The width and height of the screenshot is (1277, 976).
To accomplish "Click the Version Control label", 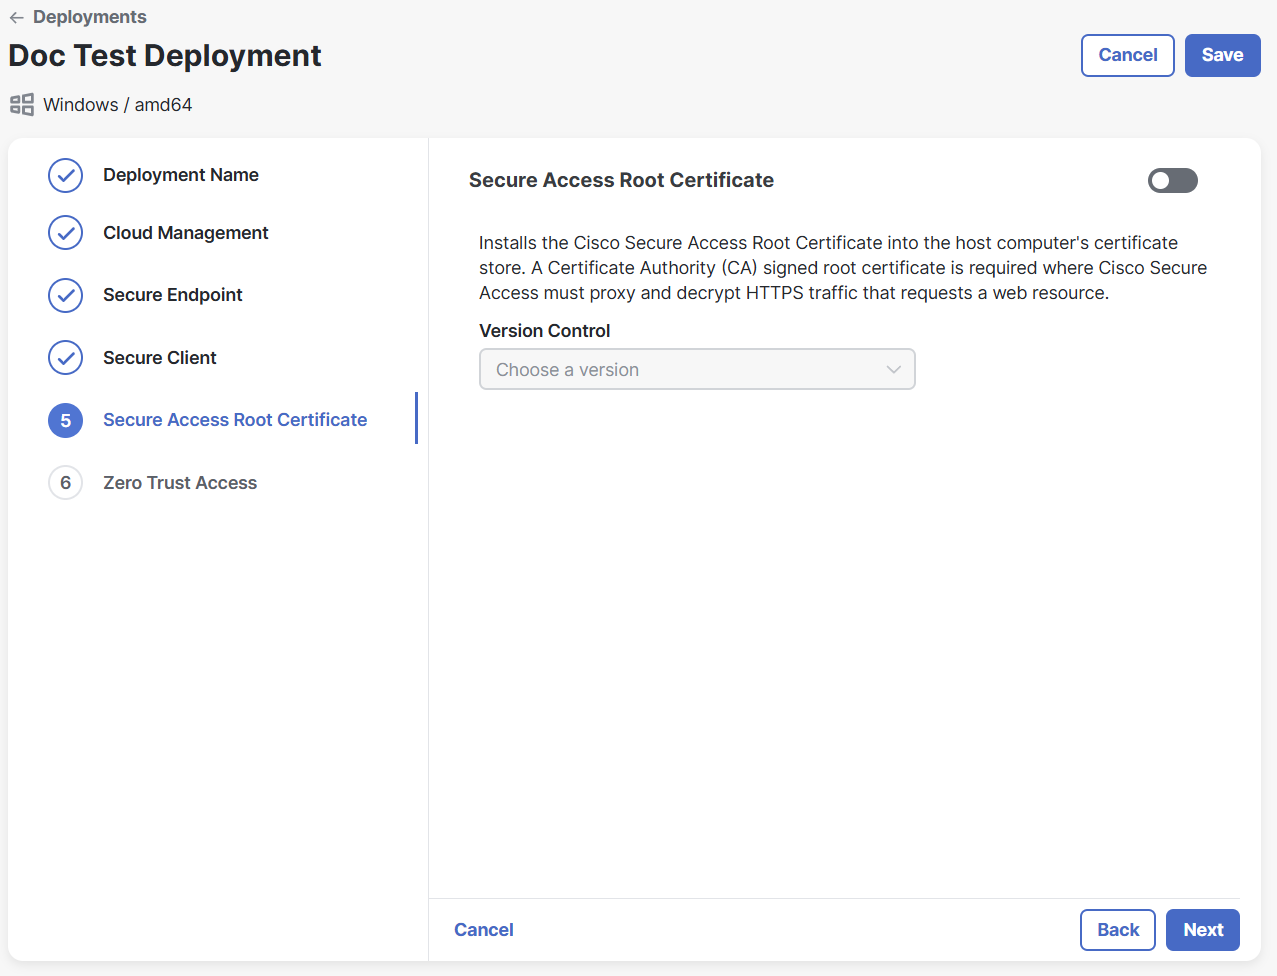I will click(x=545, y=331).
